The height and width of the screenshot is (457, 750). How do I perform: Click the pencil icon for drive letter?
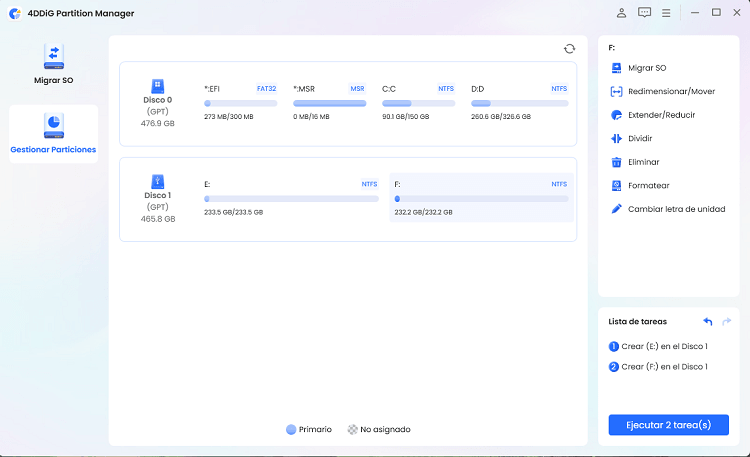click(616, 209)
